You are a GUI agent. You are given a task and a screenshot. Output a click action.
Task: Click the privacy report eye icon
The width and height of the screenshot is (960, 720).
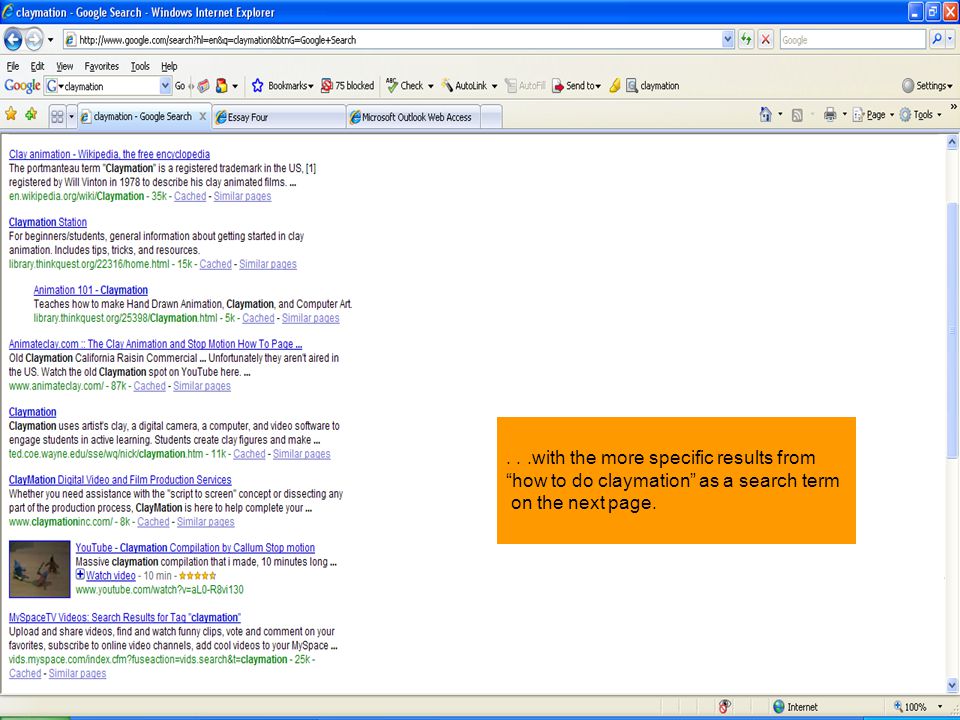(x=724, y=707)
